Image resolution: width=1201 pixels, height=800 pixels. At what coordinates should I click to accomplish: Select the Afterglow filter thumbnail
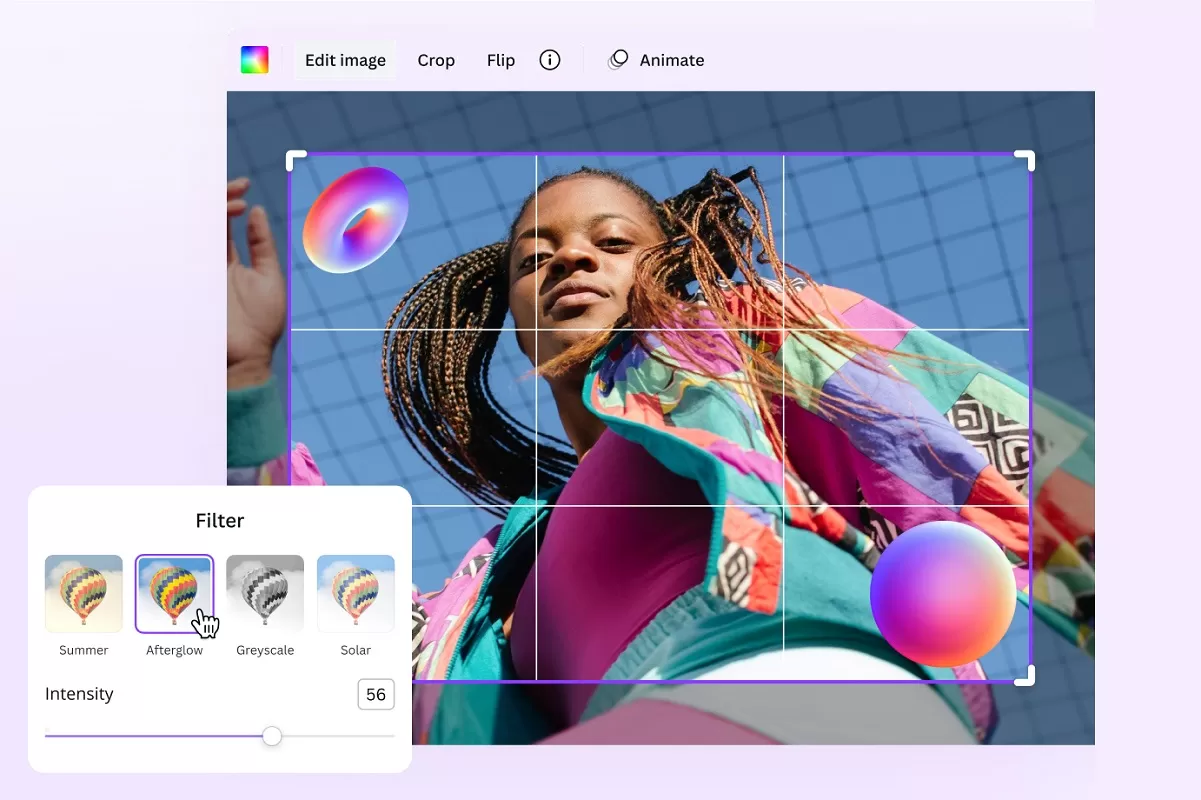point(174,593)
